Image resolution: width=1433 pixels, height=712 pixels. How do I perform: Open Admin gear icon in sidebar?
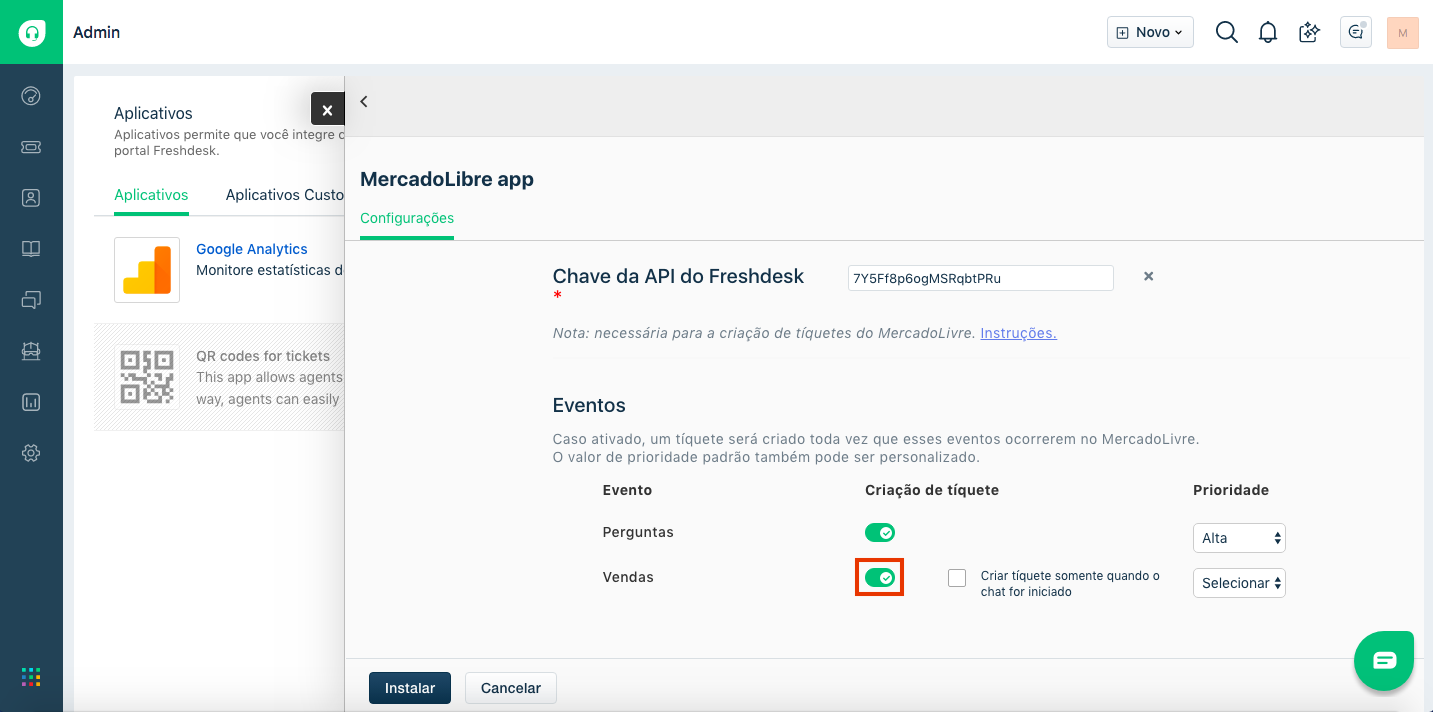31,453
